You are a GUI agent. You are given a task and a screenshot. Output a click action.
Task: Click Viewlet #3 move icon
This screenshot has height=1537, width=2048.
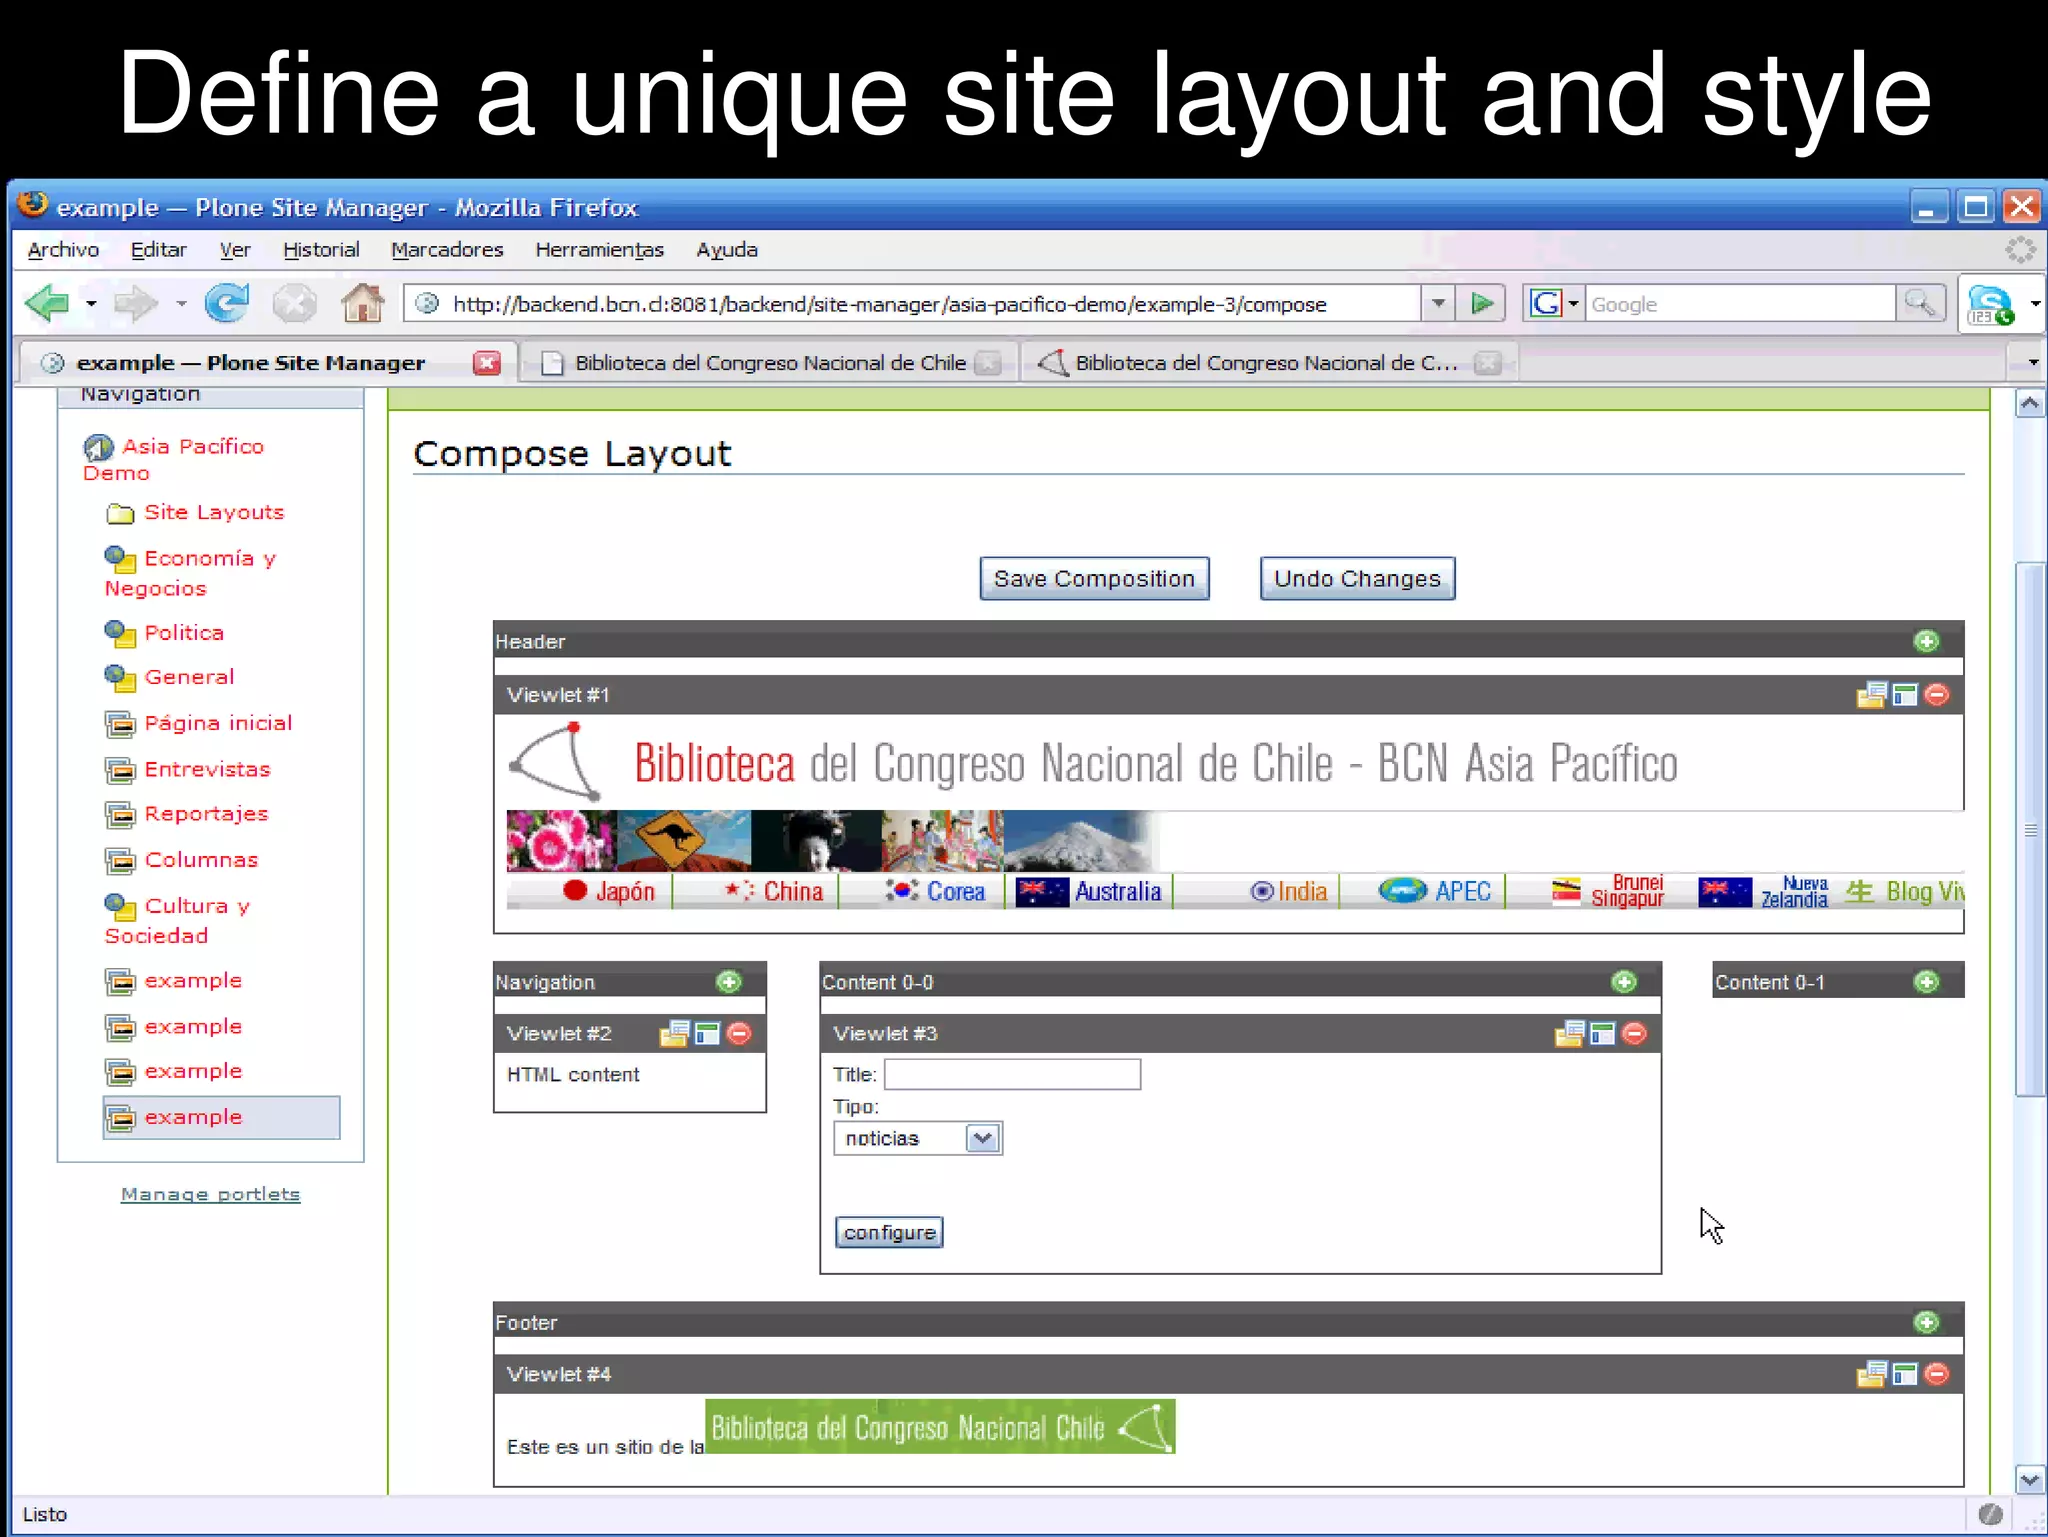pos(1569,1034)
